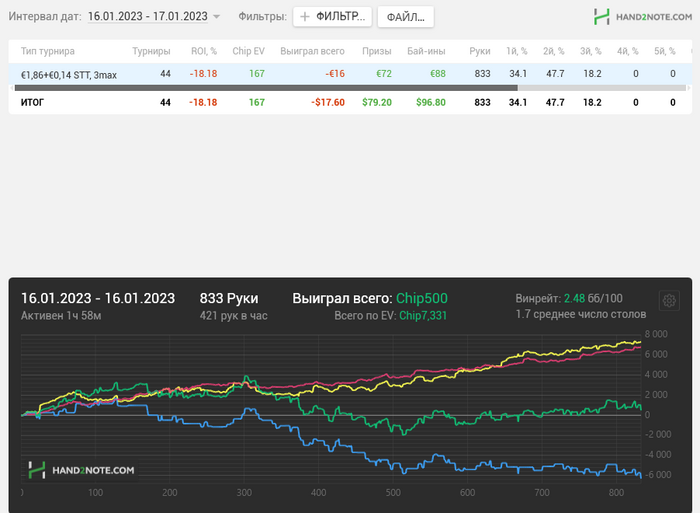
Task: Click the €88 buy-ins cell
Action: tap(438, 74)
